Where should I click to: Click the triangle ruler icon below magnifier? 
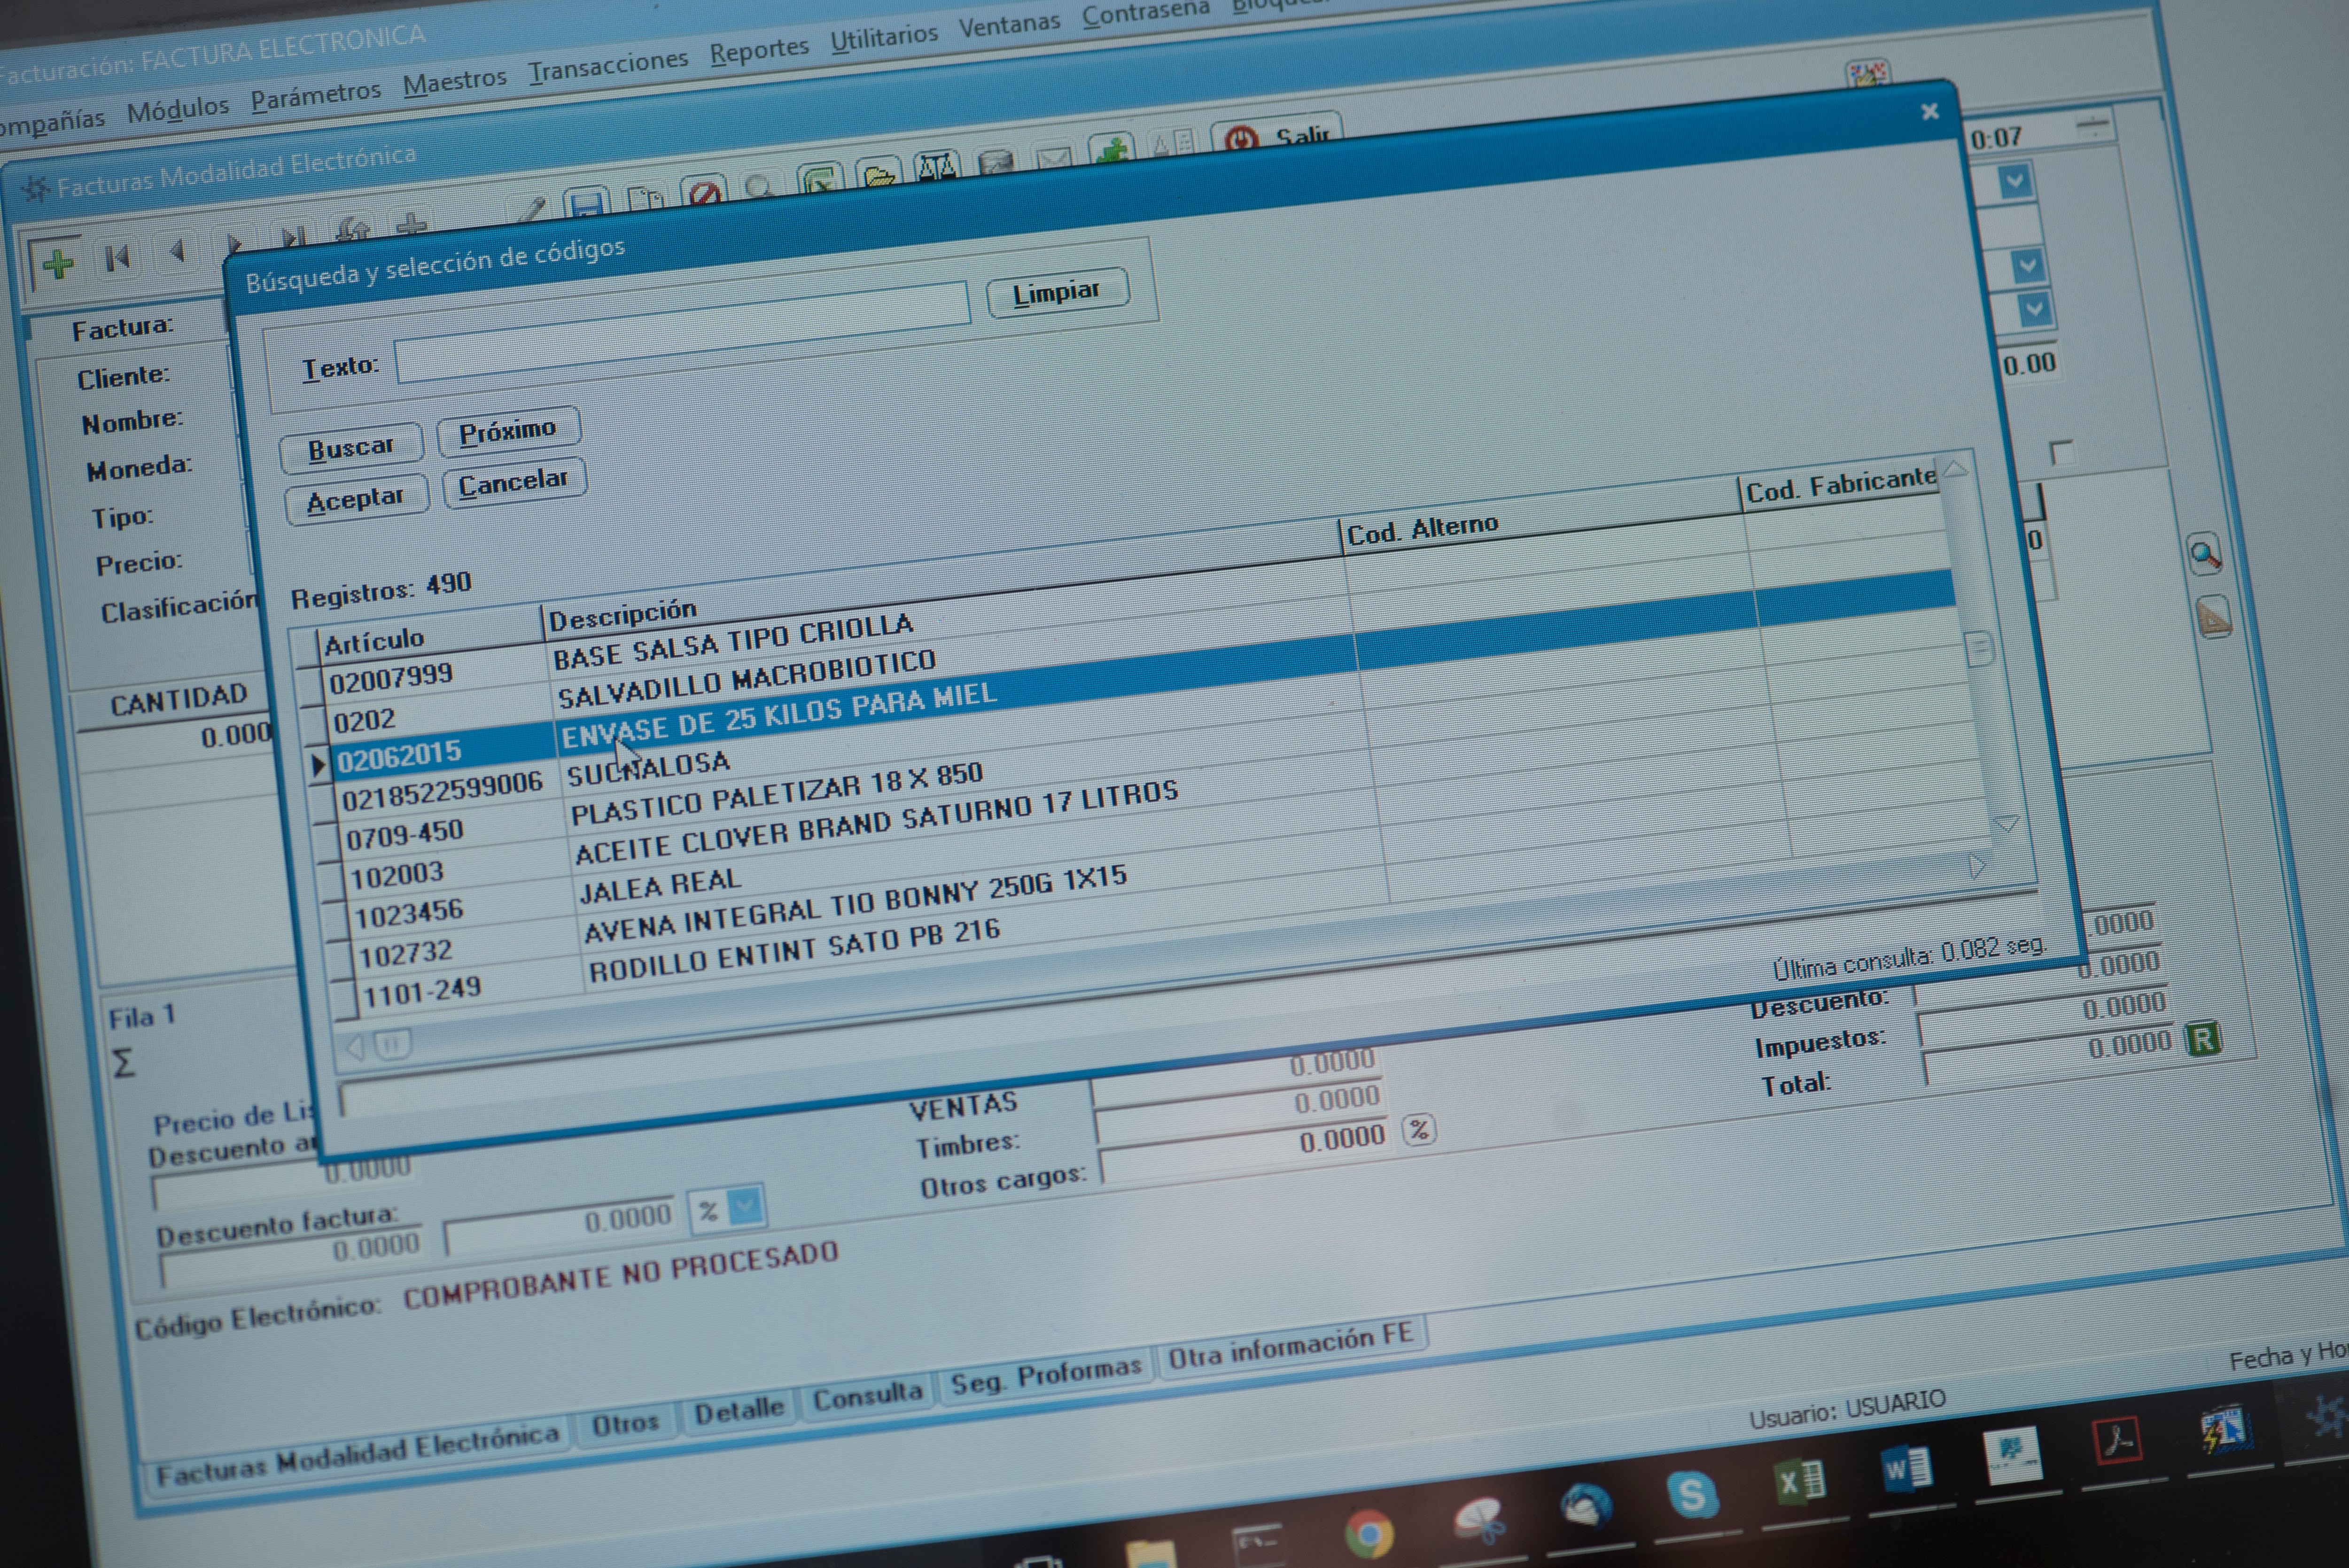point(2213,617)
